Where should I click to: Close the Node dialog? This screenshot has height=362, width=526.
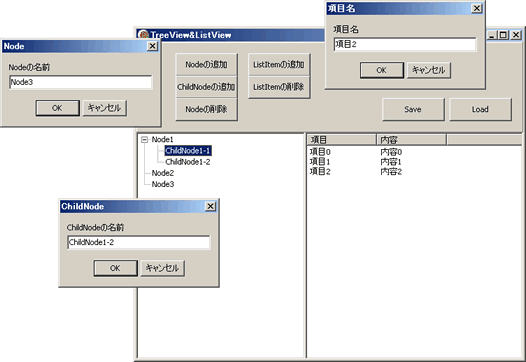tap(153, 46)
